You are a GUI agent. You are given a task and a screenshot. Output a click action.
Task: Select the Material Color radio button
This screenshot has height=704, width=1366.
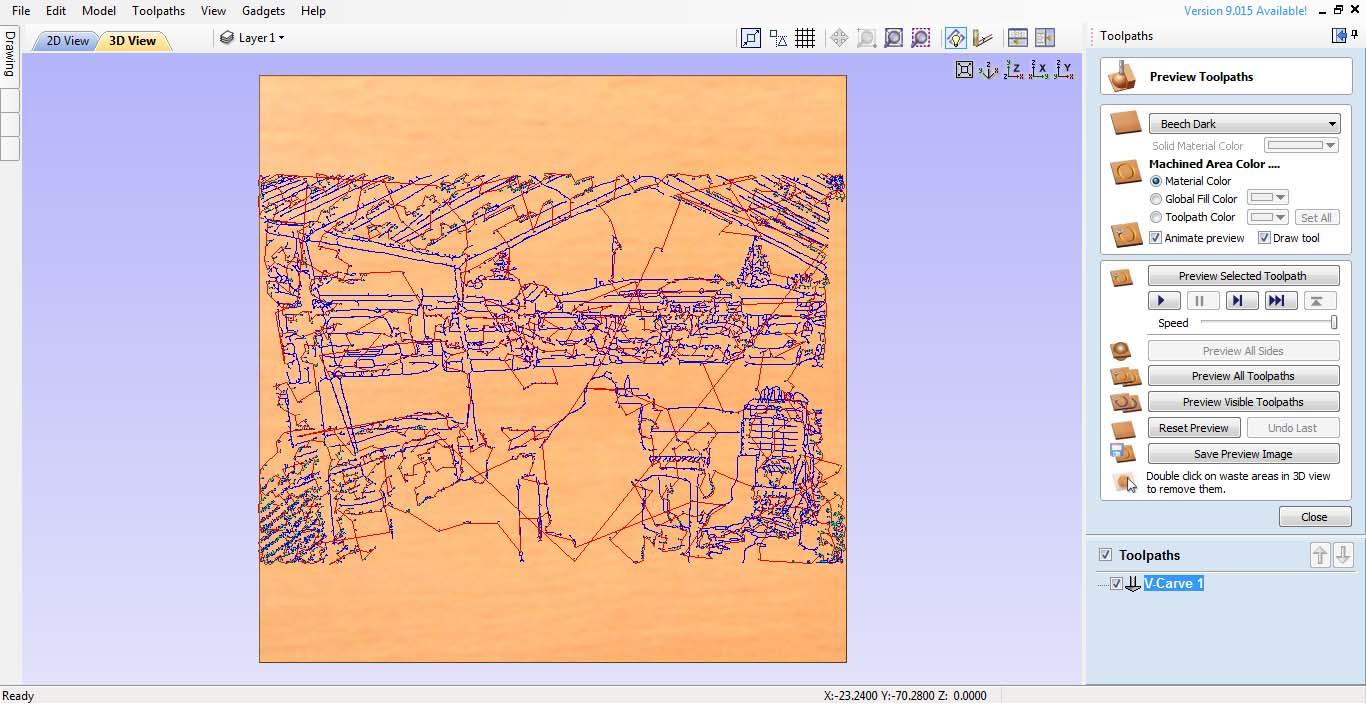coord(1156,181)
